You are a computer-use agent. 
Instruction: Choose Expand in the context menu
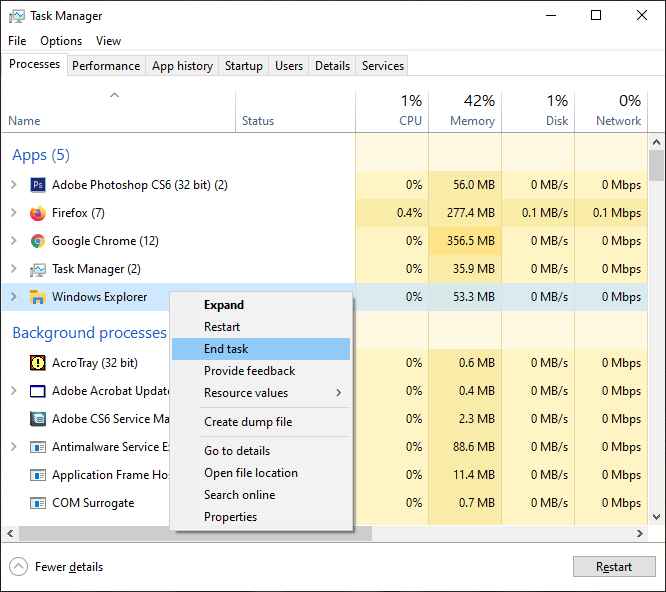pos(261,305)
